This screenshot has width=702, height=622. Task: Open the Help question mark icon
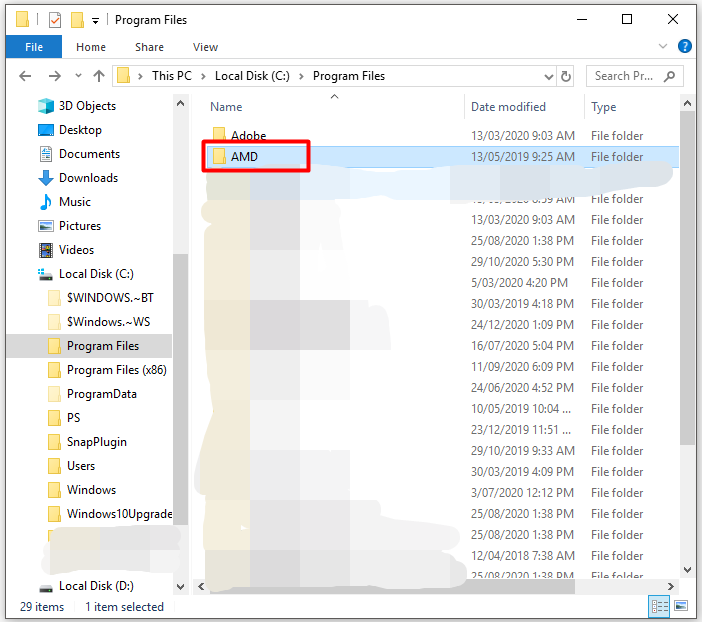click(685, 46)
